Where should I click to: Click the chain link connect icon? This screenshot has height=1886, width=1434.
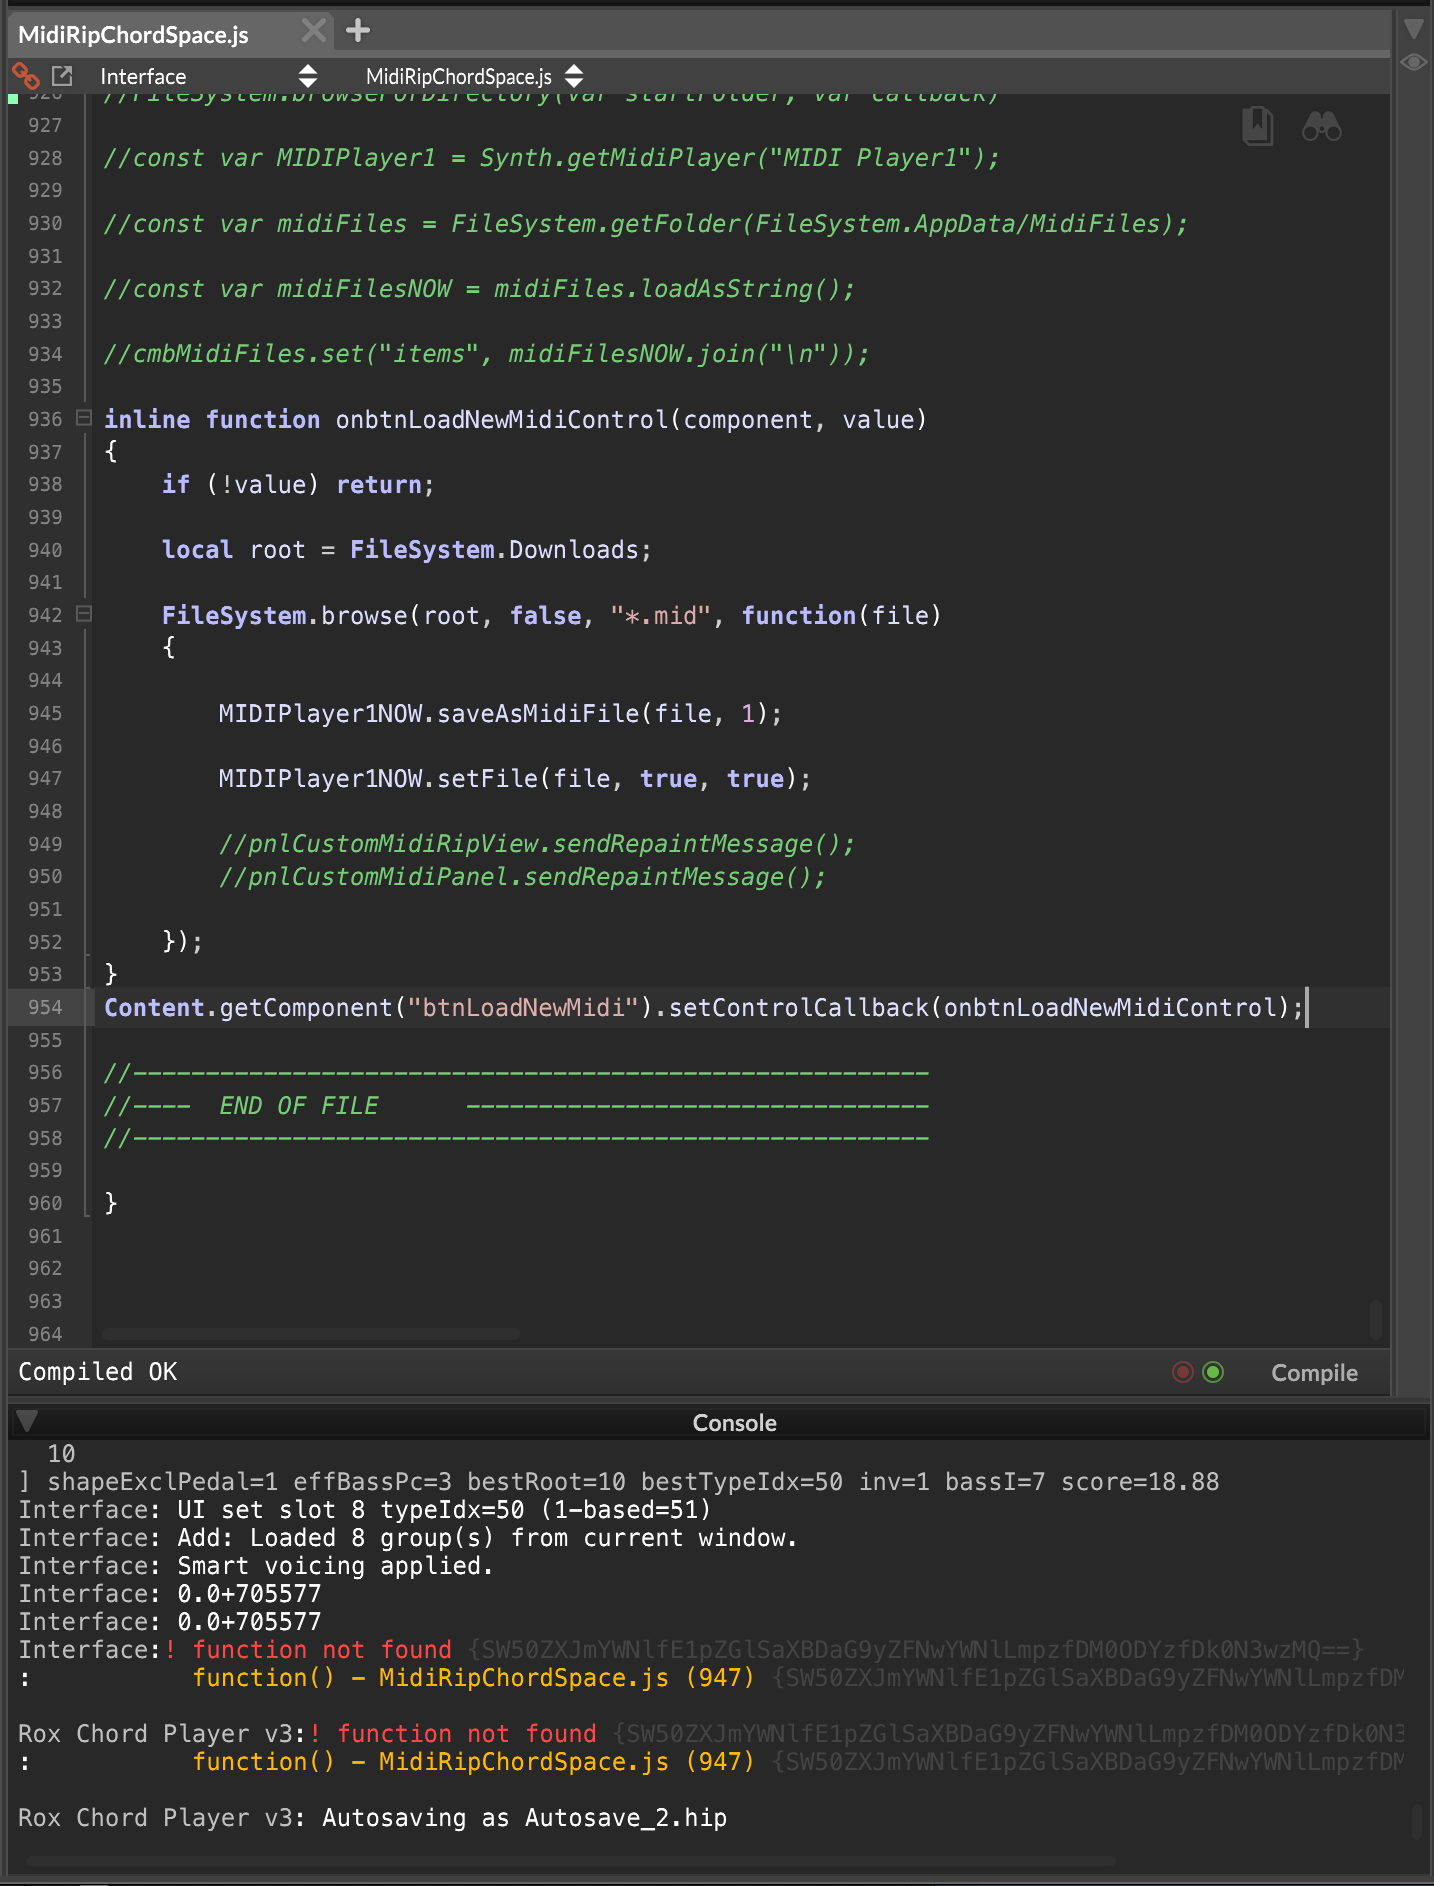point(25,76)
